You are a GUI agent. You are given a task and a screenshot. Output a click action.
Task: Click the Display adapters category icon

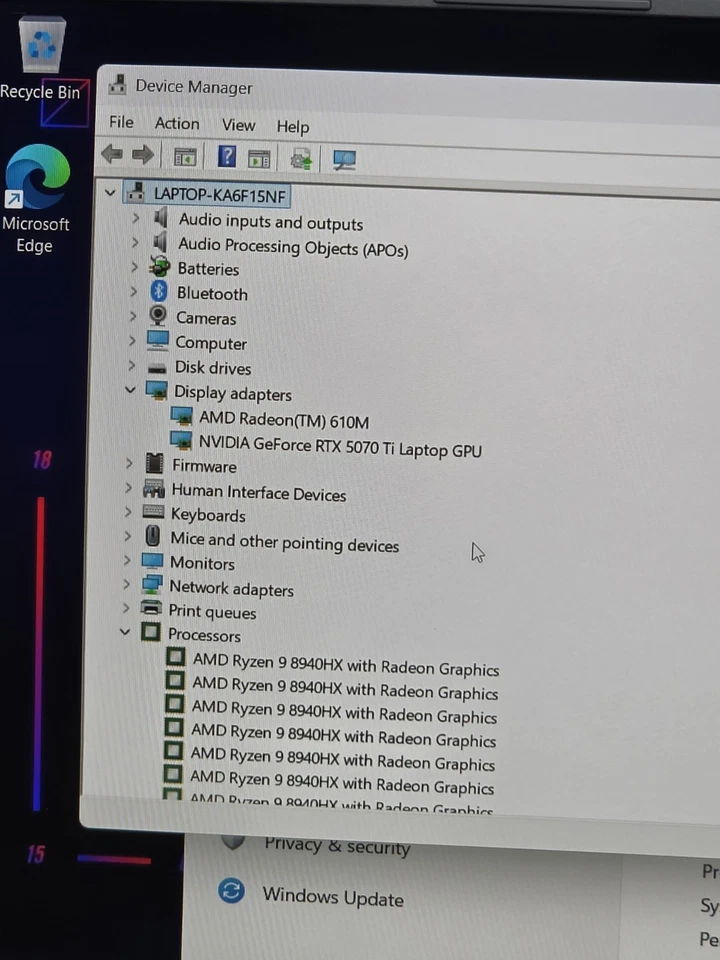click(x=157, y=390)
